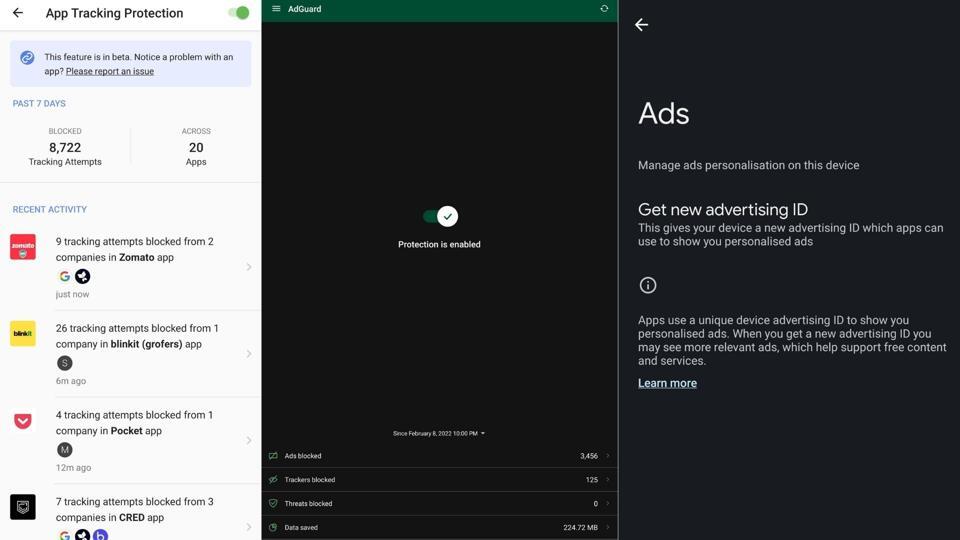Toggle AdGuard protection switch
This screenshot has height=540, width=960.
pos(440,216)
